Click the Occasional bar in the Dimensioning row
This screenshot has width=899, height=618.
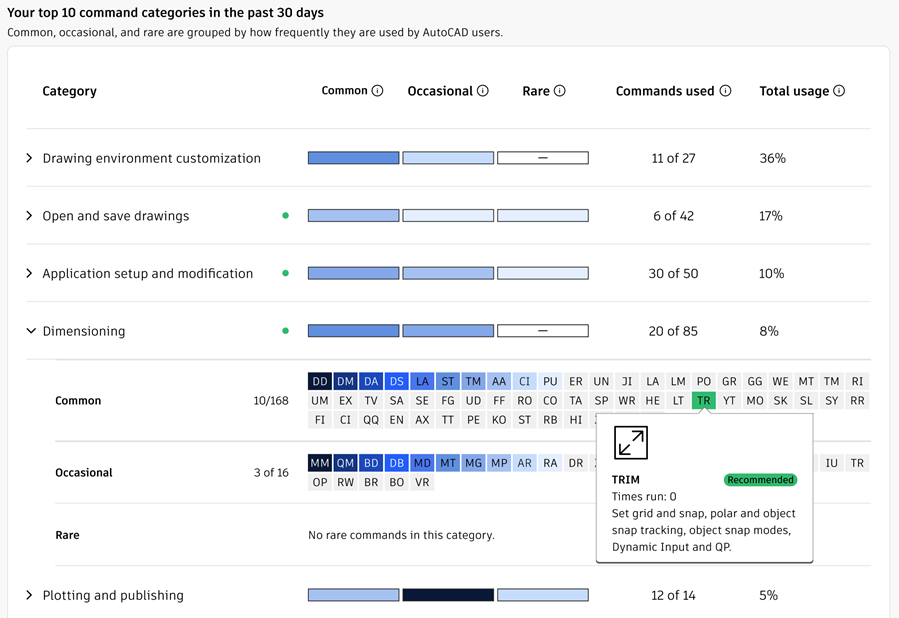(x=448, y=331)
